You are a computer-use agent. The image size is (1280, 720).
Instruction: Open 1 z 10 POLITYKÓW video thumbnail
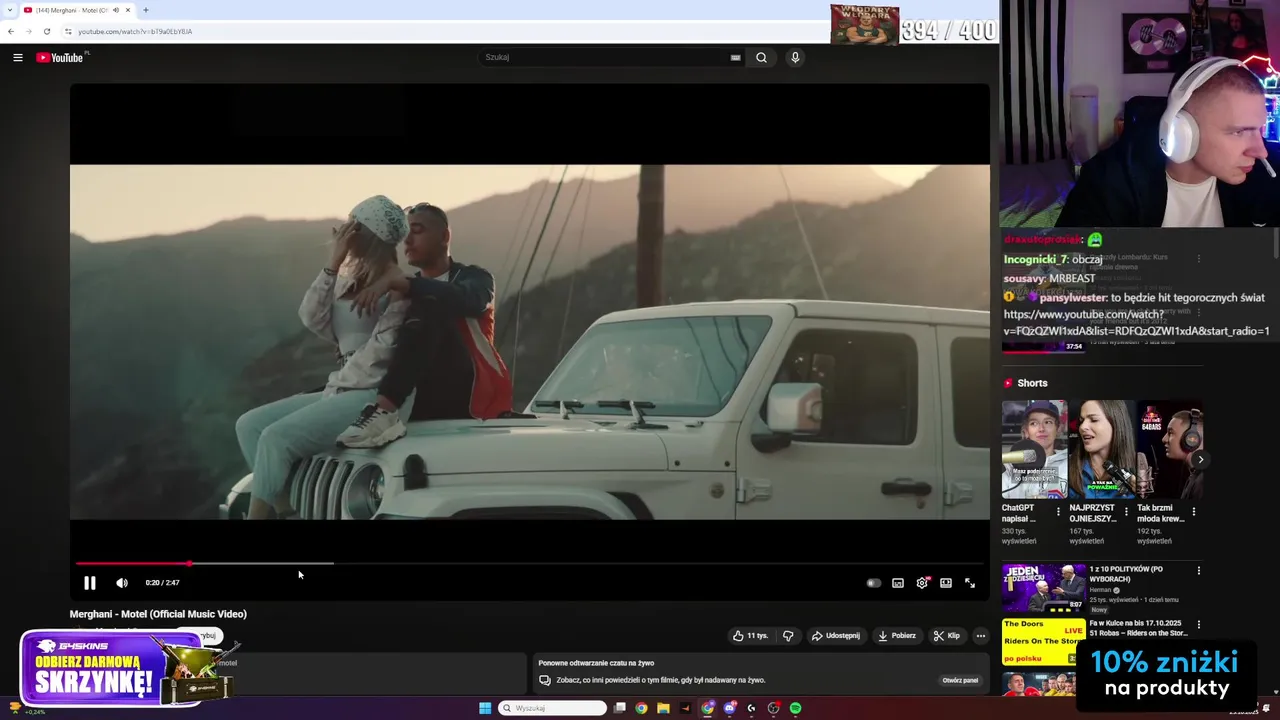tap(1043, 588)
